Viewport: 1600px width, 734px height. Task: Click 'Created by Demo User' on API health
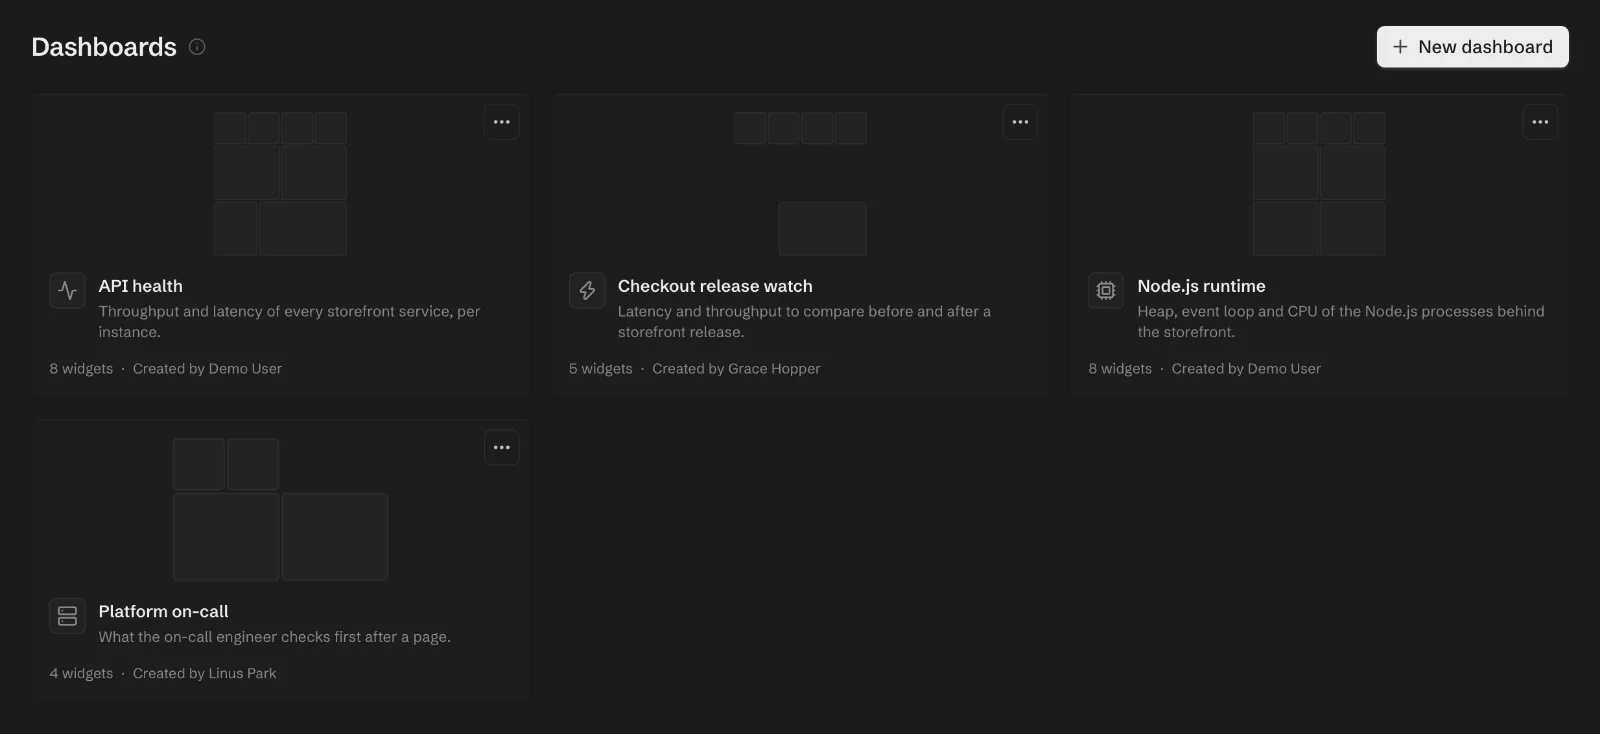pos(207,369)
